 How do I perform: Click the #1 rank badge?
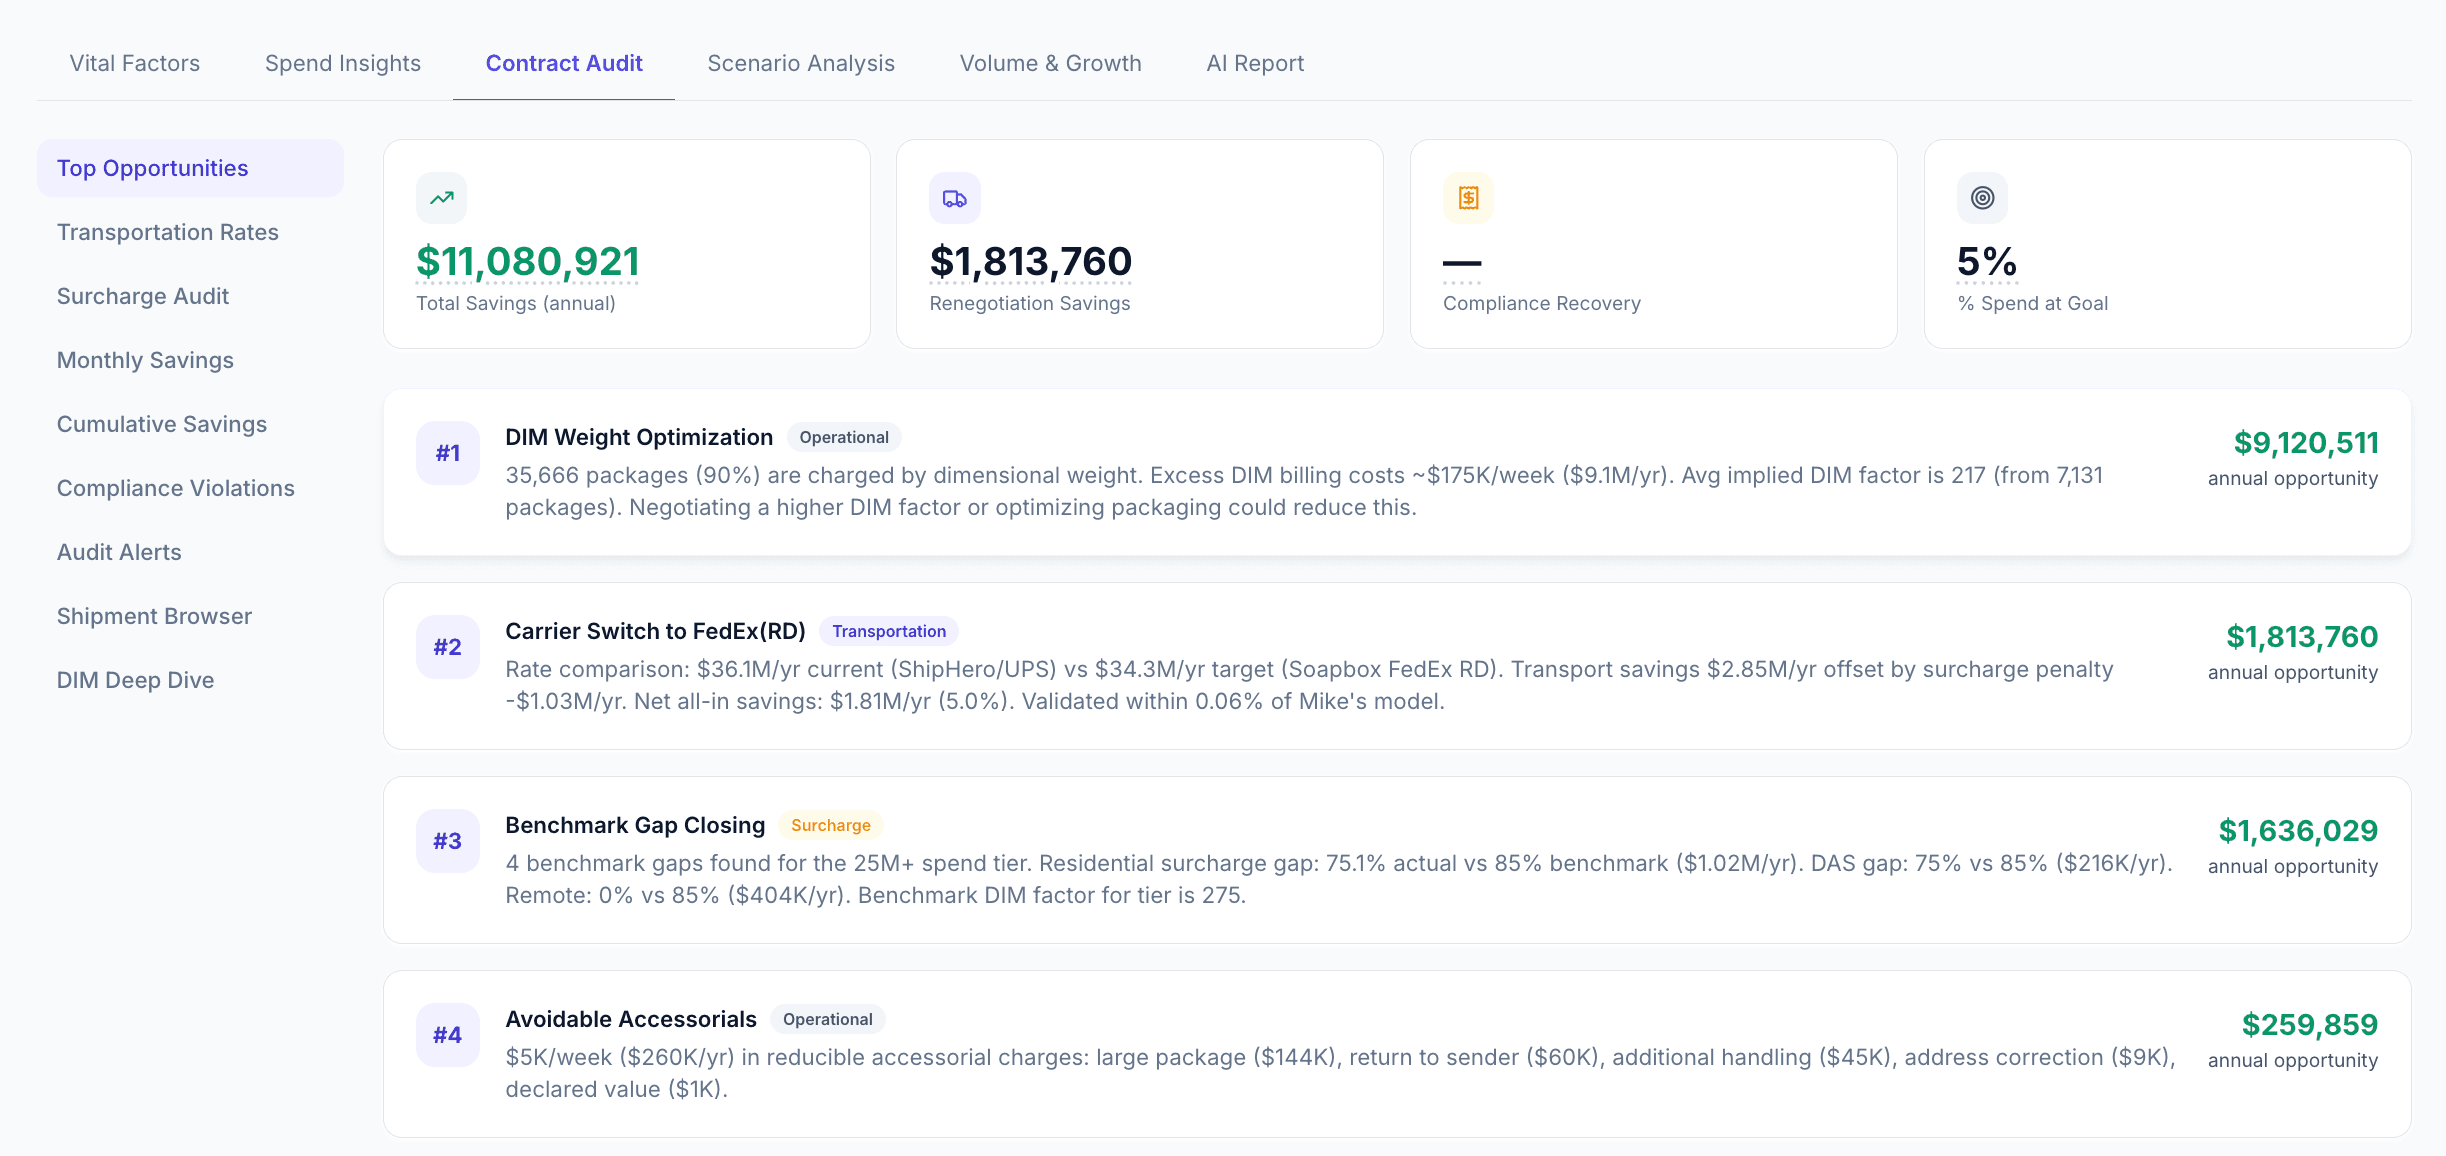(447, 453)
